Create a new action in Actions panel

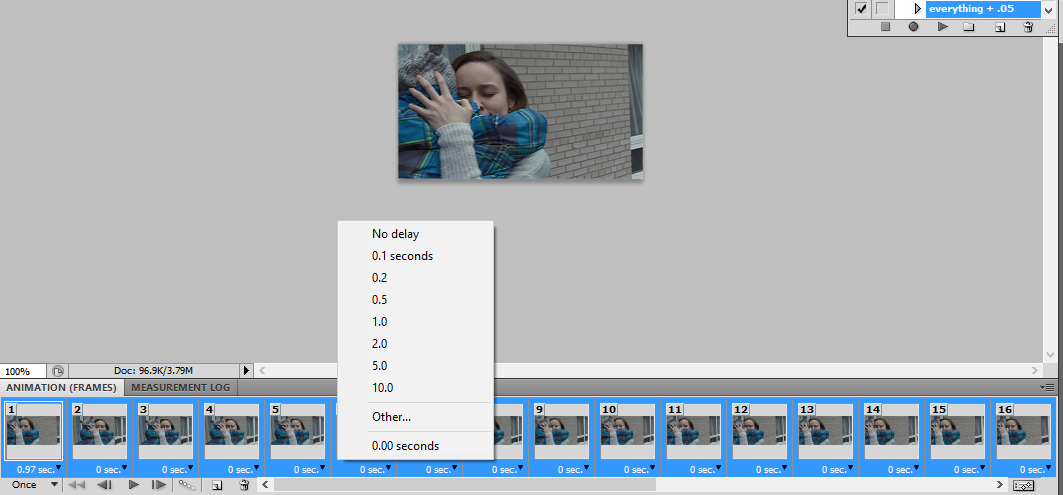999,27
